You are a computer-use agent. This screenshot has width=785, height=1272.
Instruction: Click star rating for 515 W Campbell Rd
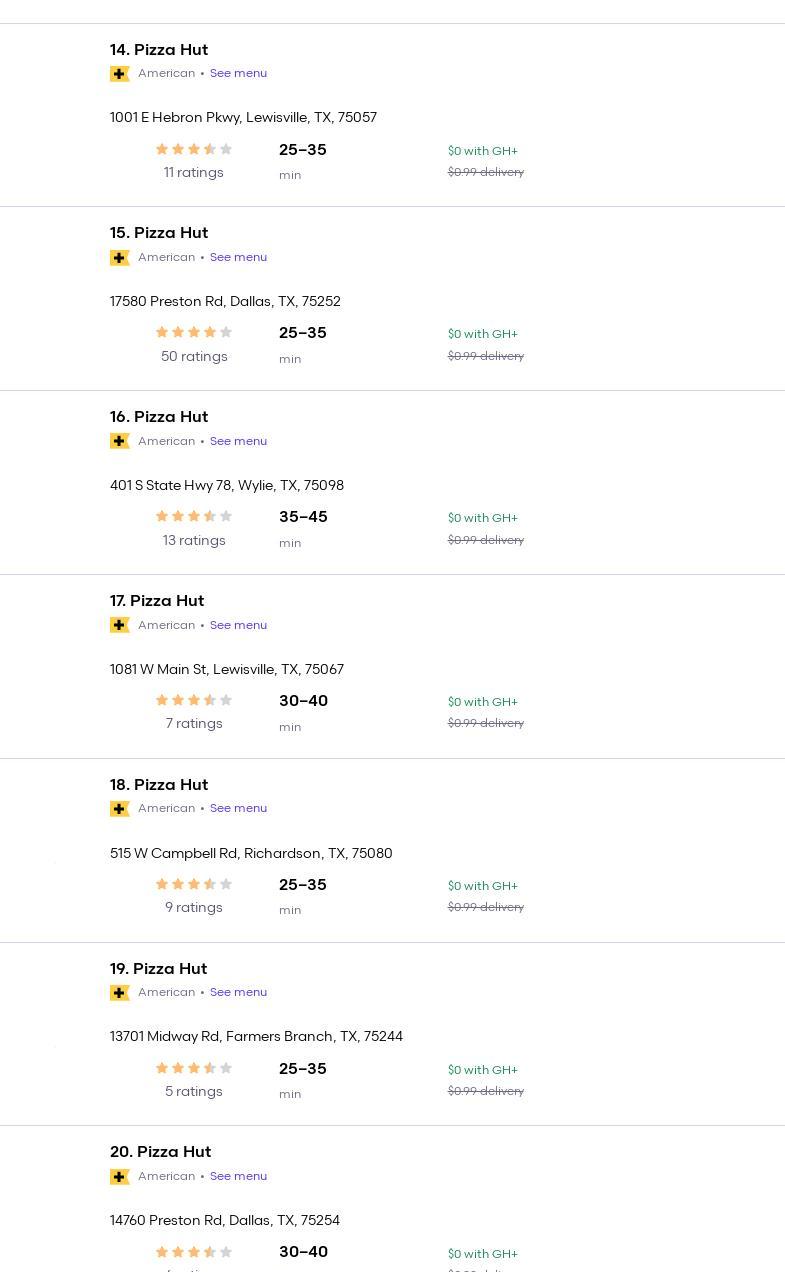click(x=194, y=884)
